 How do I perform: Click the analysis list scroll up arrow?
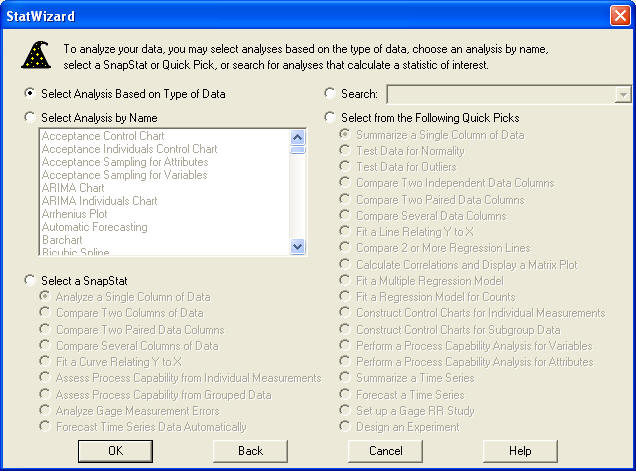click(298, 138)
